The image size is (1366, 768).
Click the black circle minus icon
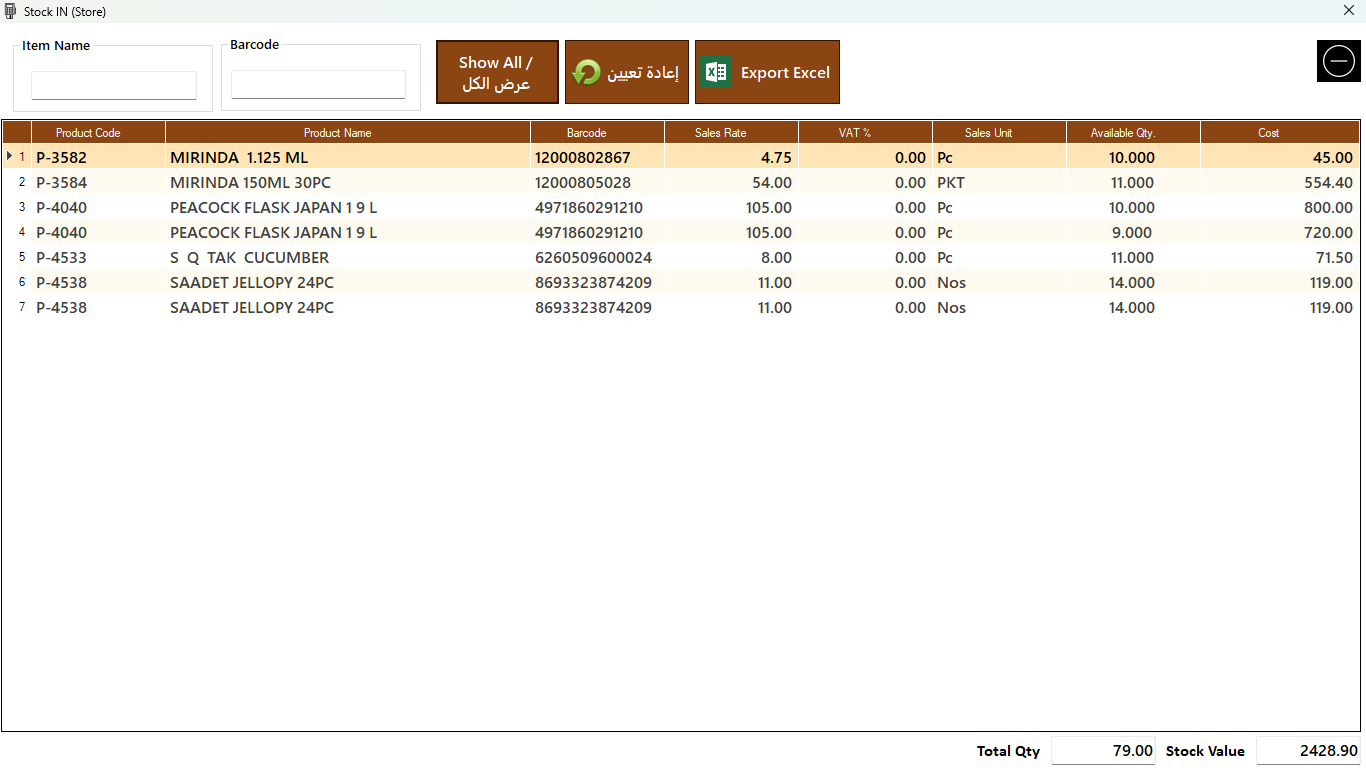[x=1338, y=62]
